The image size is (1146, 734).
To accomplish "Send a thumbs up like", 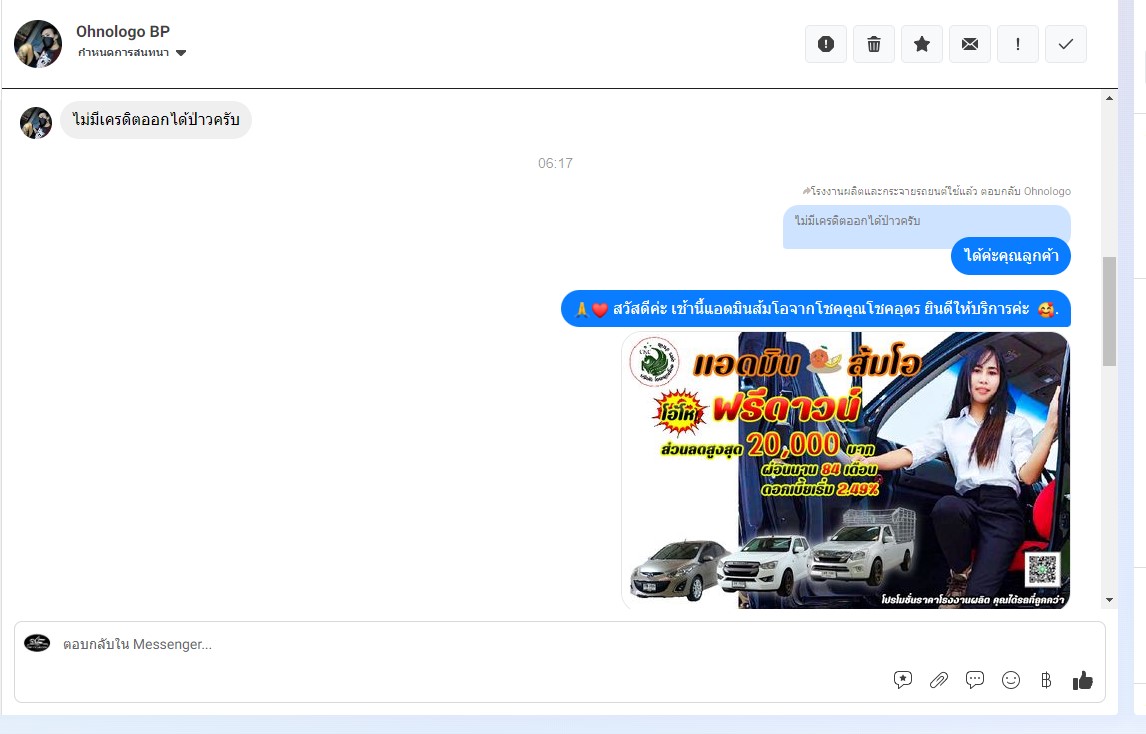I will pyautogui.click(x=1082, y=680).
